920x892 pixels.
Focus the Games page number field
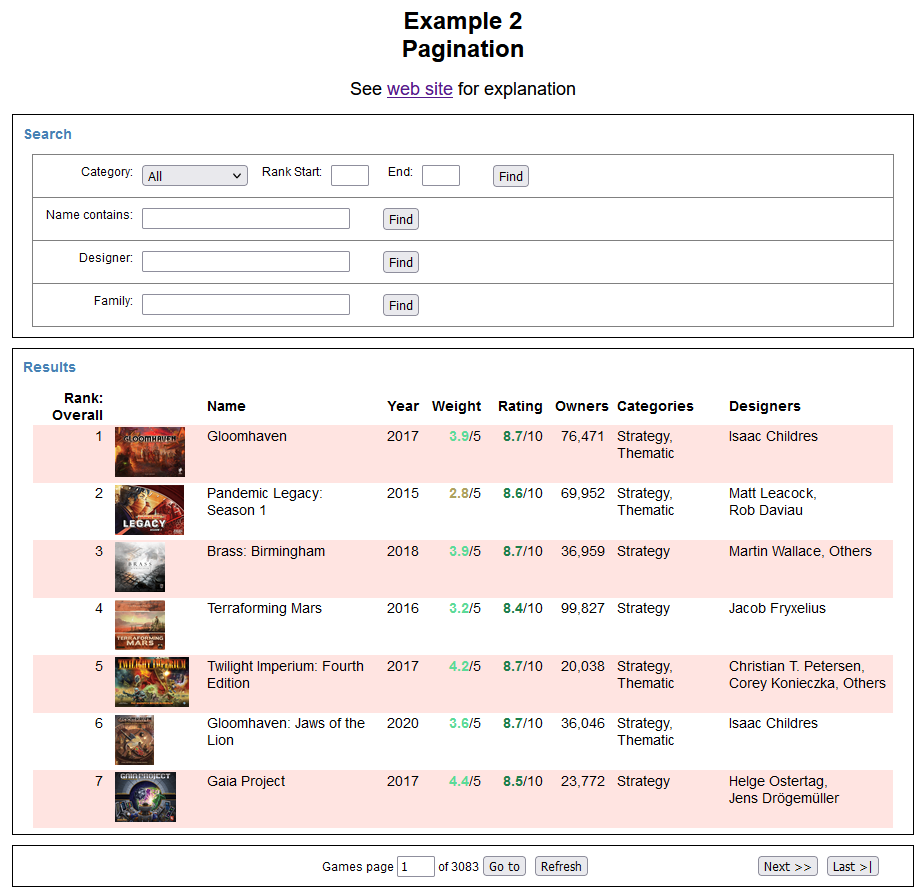(415, 867)
